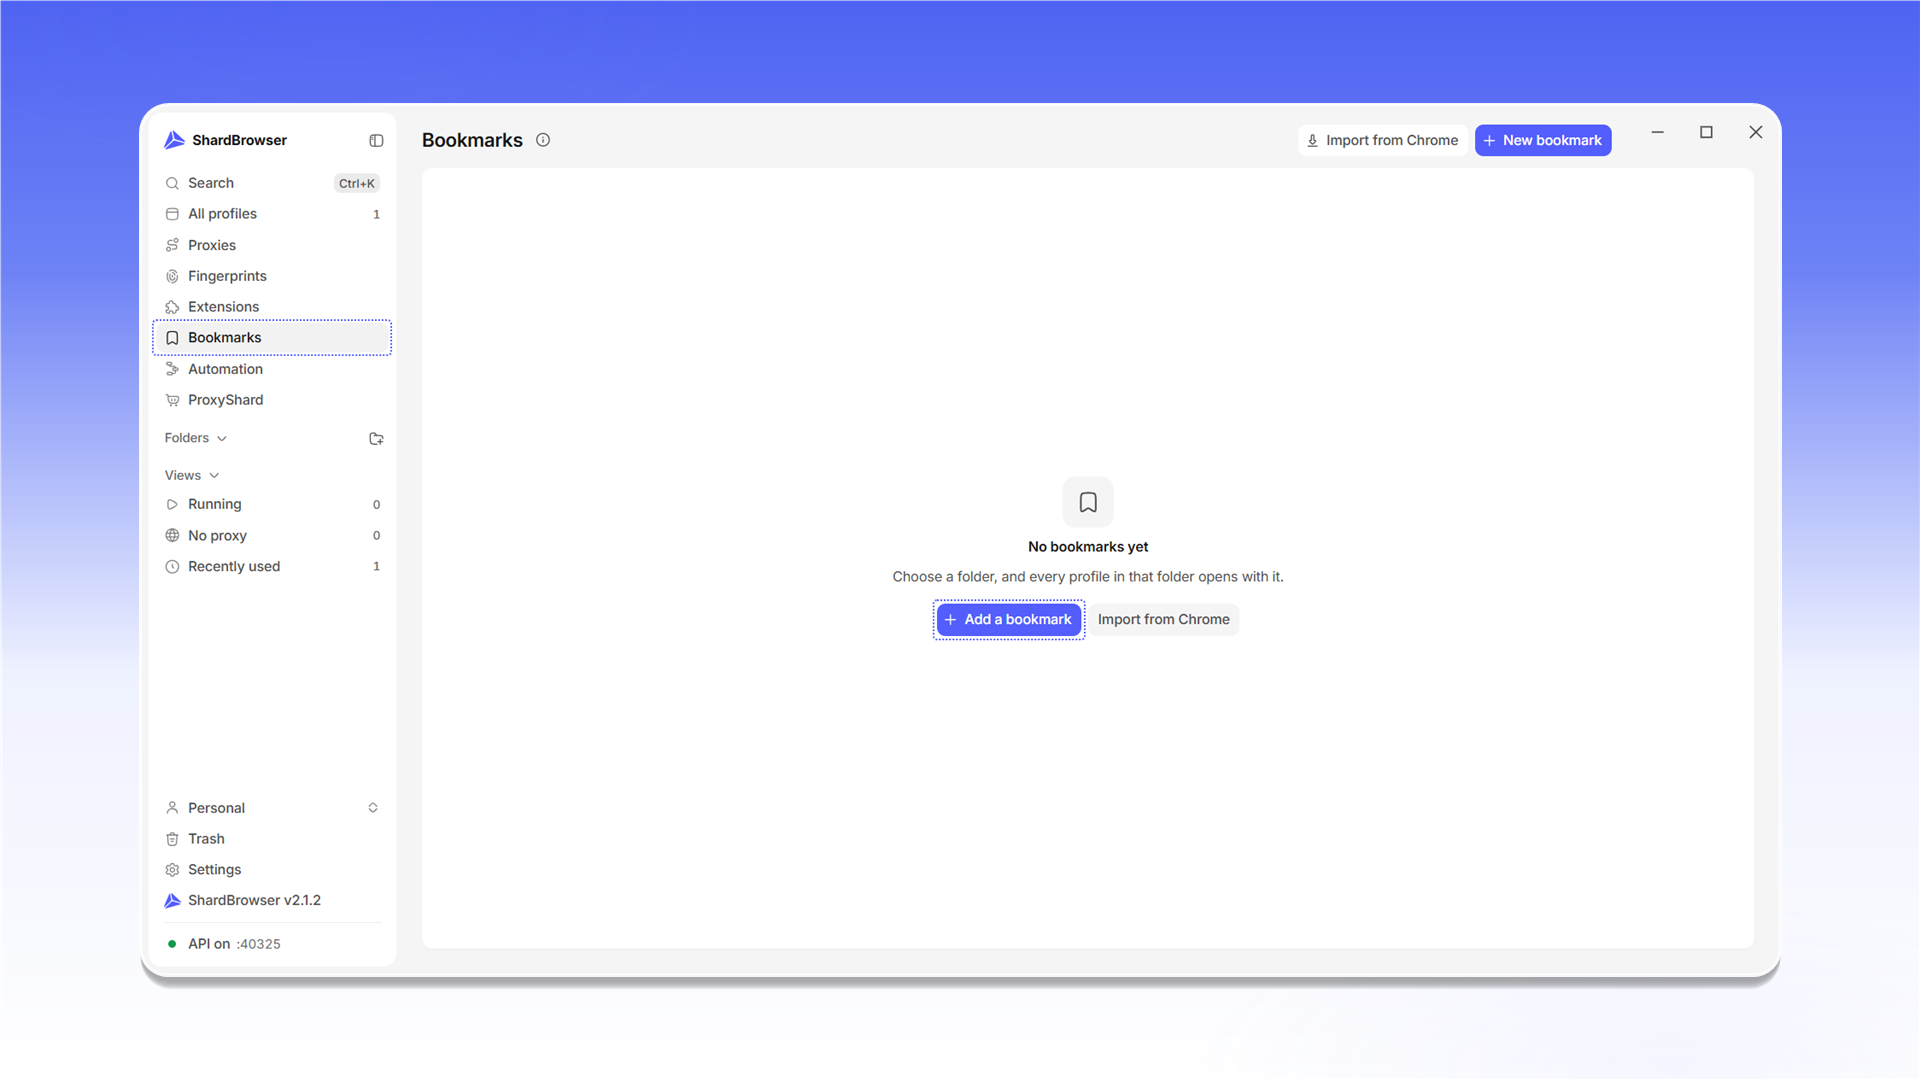
Task: Show No proxy view
Action: [x=272, y=535]
